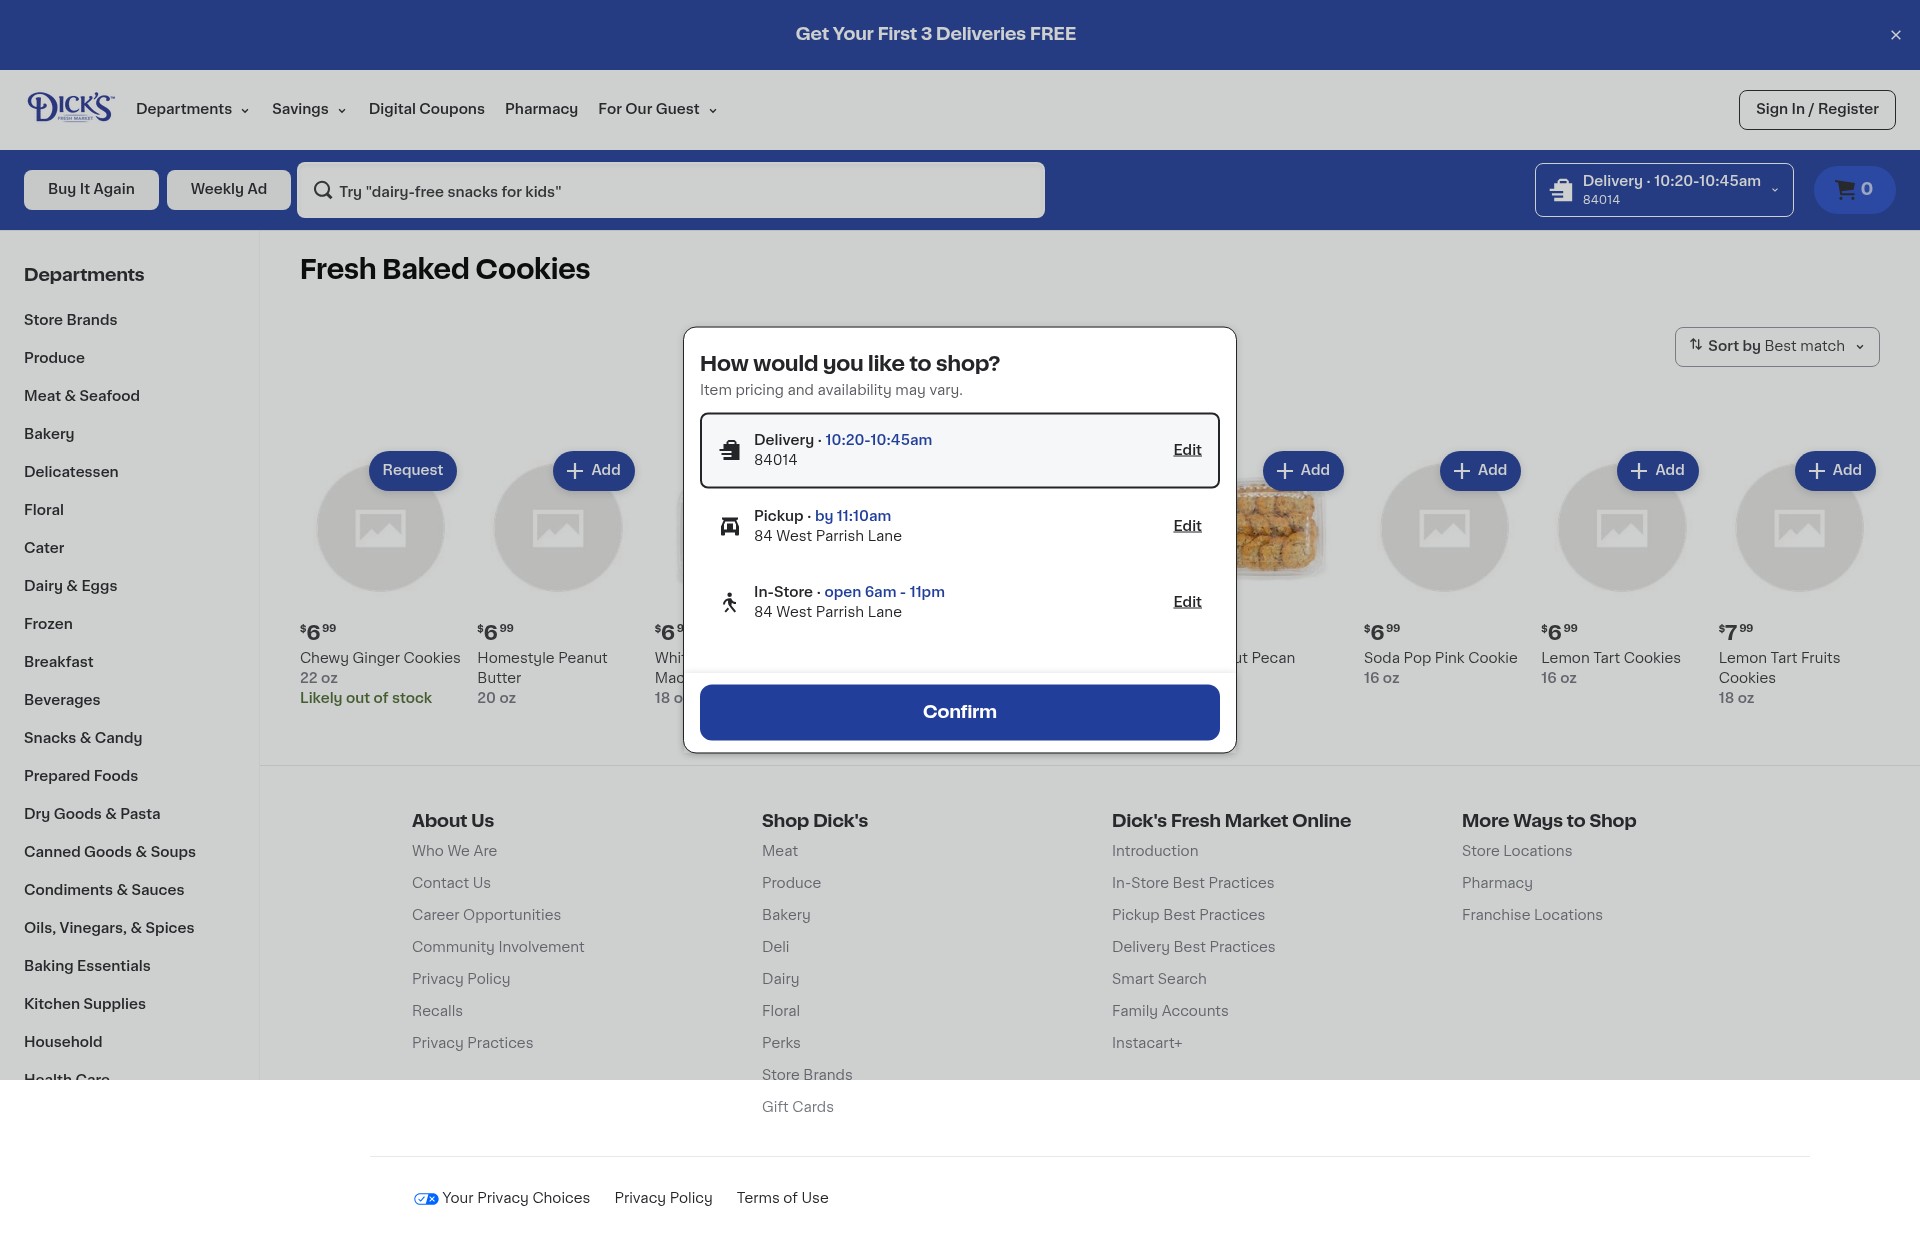Screen dimensions: 1920x1233
Task: Click the delivery bag icon in header
Action: pos(1561,189)
